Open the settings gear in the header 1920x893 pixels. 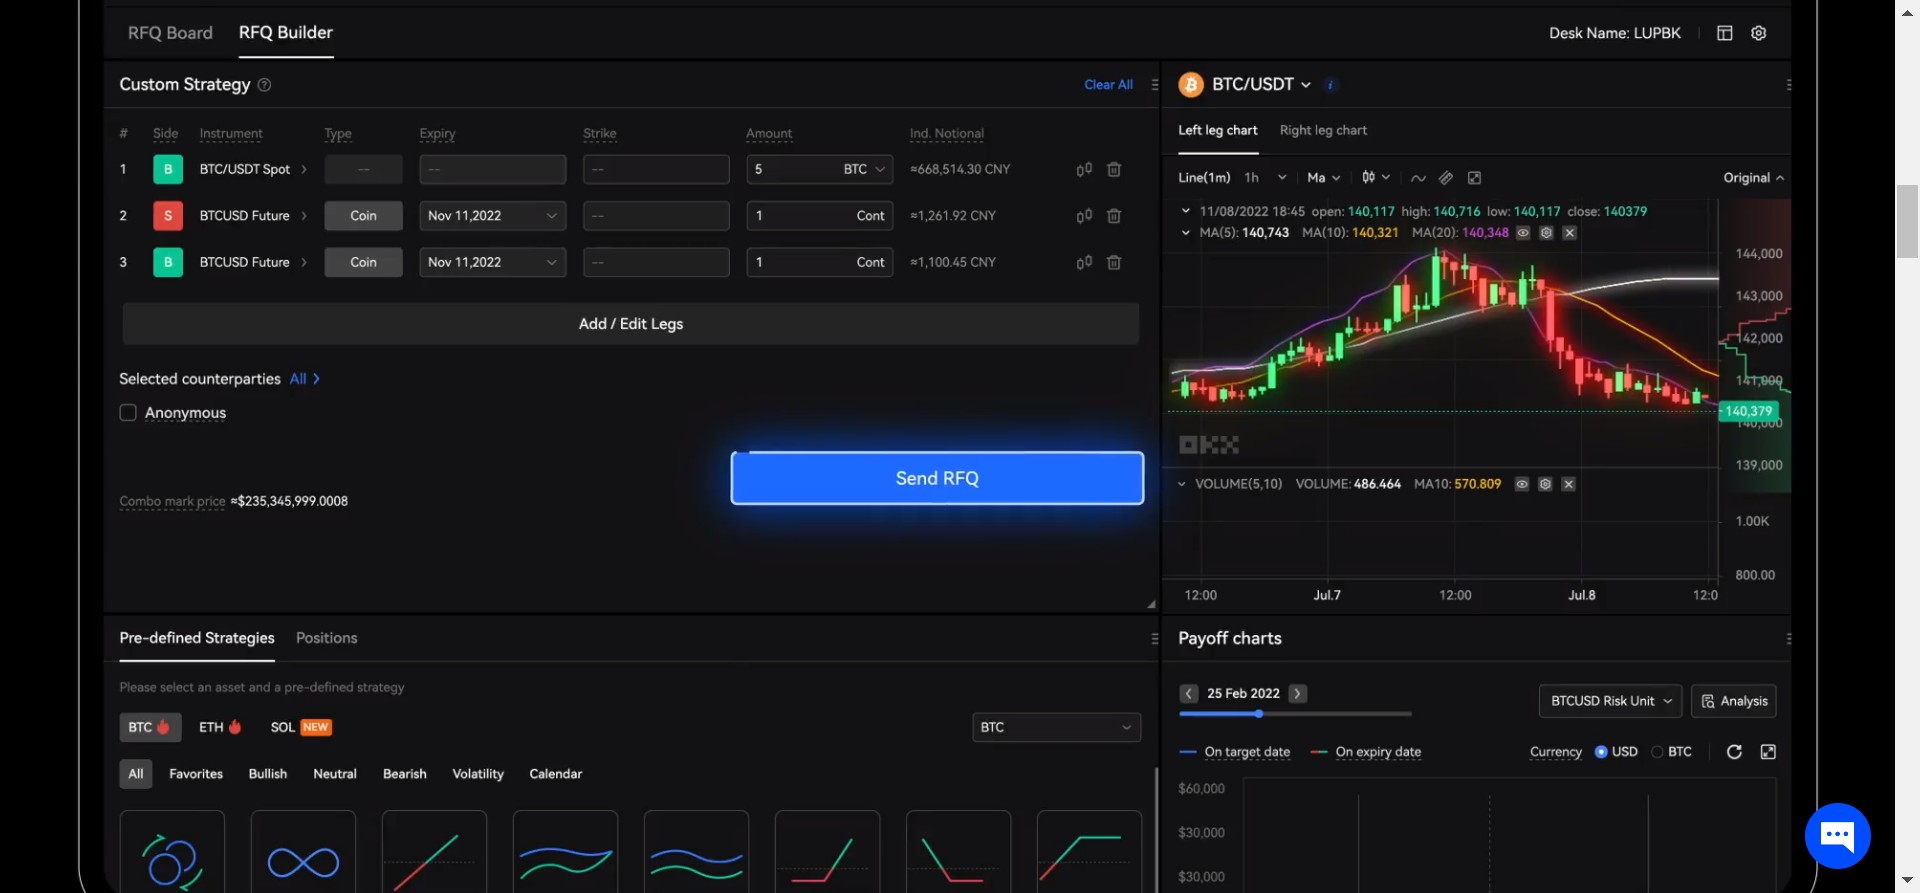tap(1758, 33)
